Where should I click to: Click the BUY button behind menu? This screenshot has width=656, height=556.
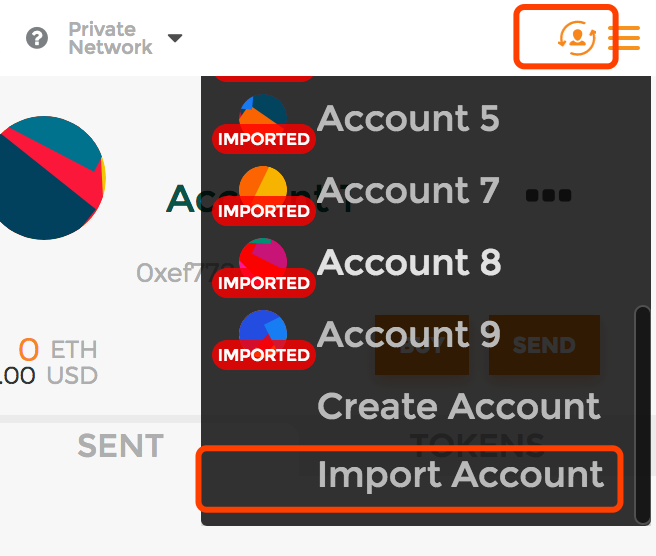(422, 345)
